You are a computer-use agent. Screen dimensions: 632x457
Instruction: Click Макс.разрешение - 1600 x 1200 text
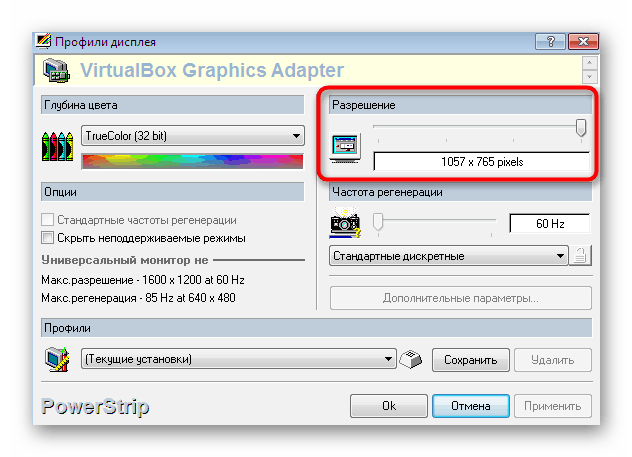[143, 280]
